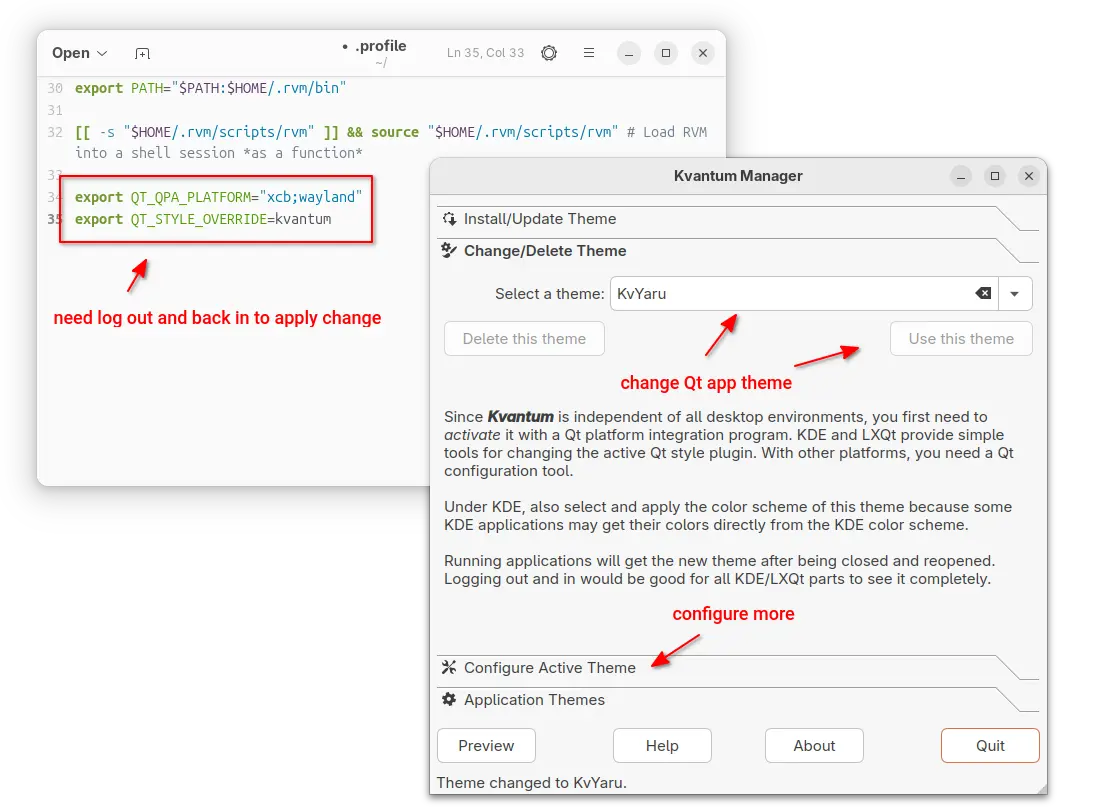This screenshot has height=808, width=1095.
Task: Expand the theme selection dropdown arrow
Action: (x=1014, y=294)
